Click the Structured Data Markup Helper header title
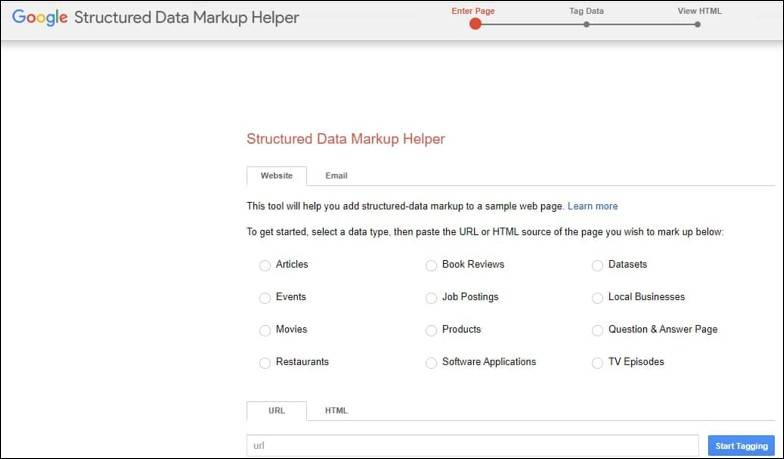 point(186,18)
